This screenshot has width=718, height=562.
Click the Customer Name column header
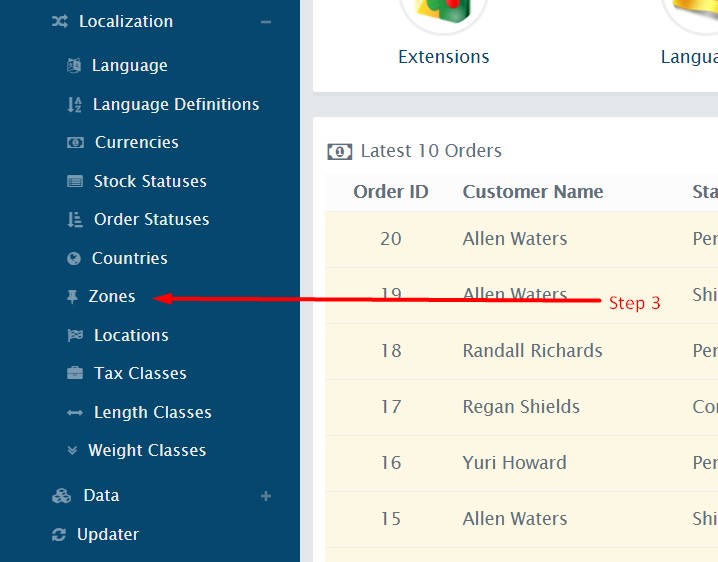tap(533, 192)
